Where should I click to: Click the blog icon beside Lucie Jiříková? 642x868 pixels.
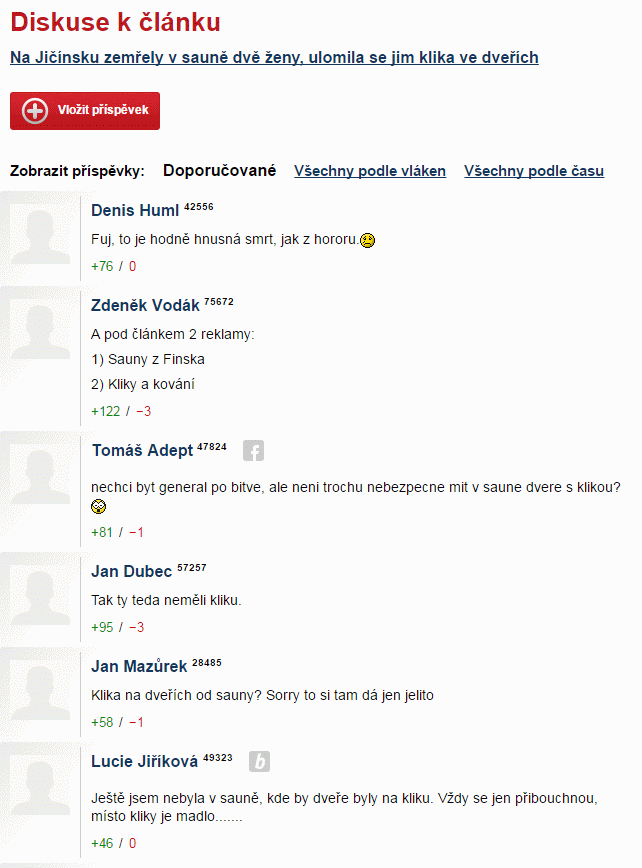tap(259, 762)
